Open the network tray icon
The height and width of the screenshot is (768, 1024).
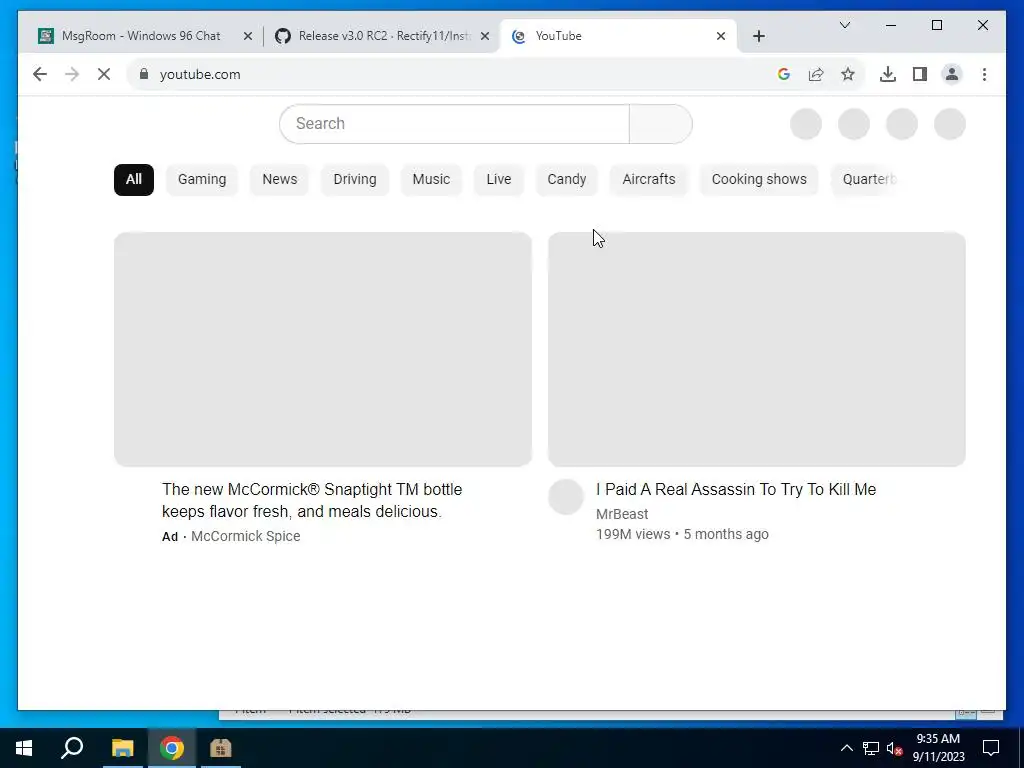click(871, 748)
